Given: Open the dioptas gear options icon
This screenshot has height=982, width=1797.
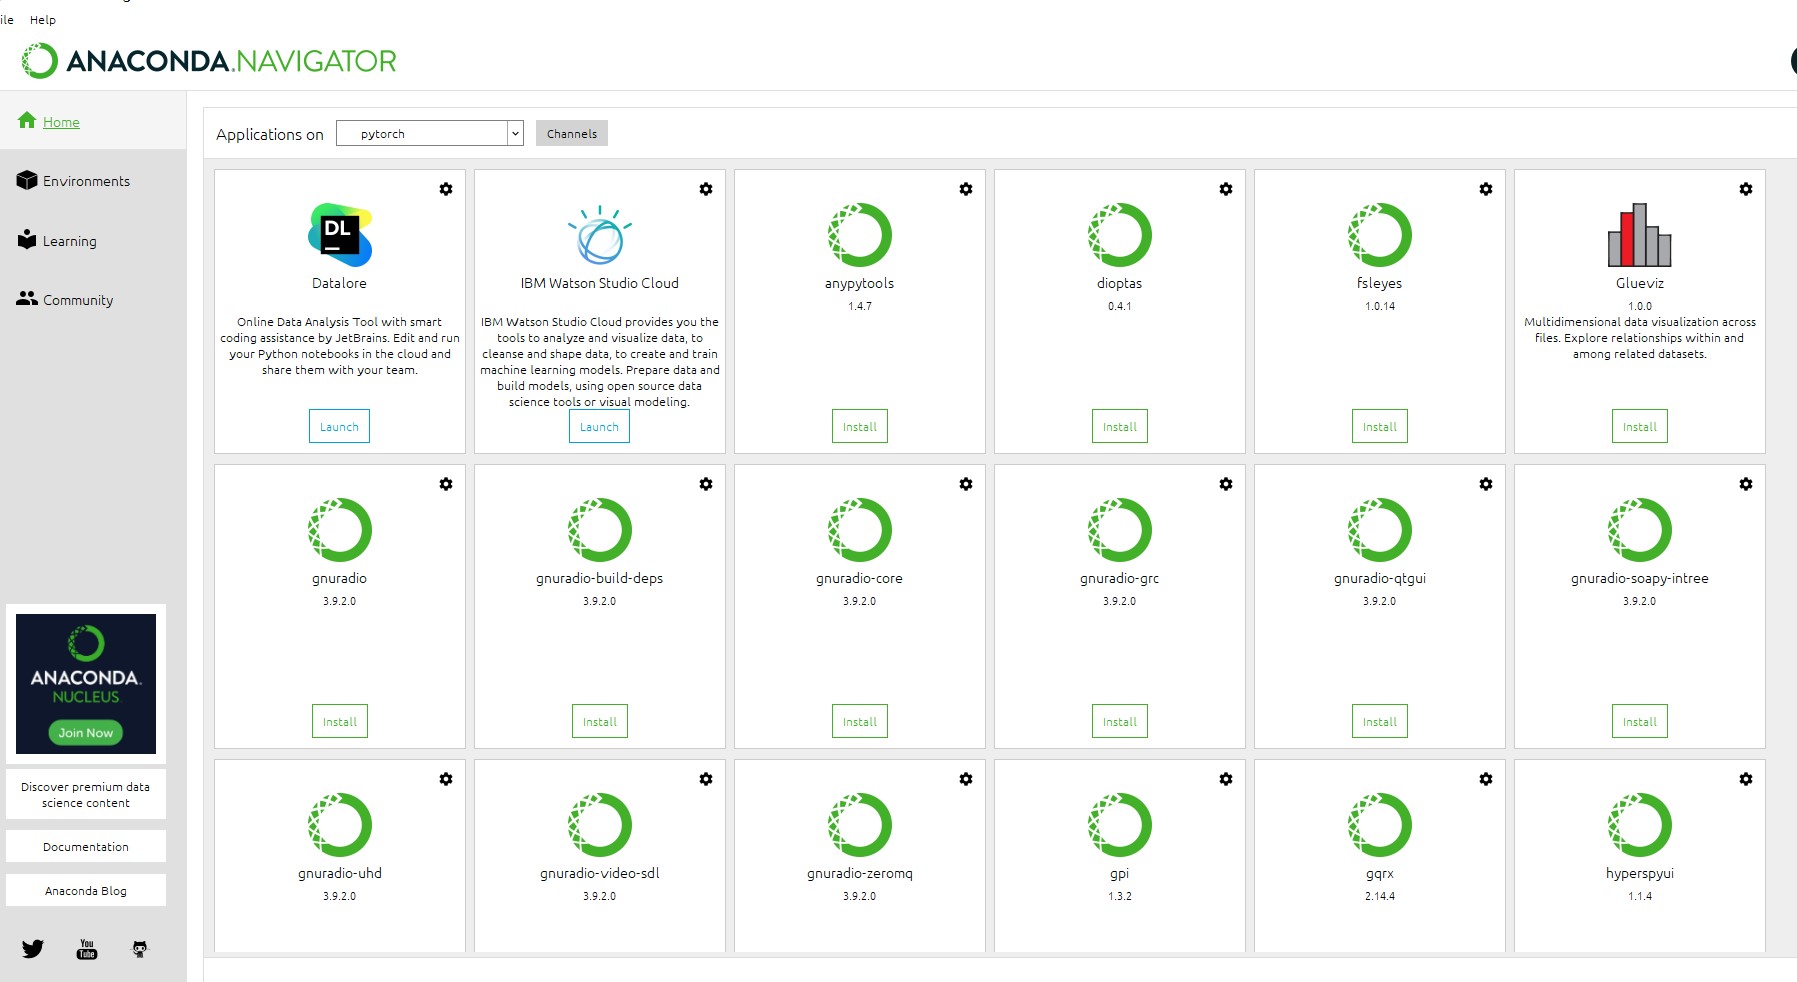Looking at the screenshot, I should [1226, 189].
